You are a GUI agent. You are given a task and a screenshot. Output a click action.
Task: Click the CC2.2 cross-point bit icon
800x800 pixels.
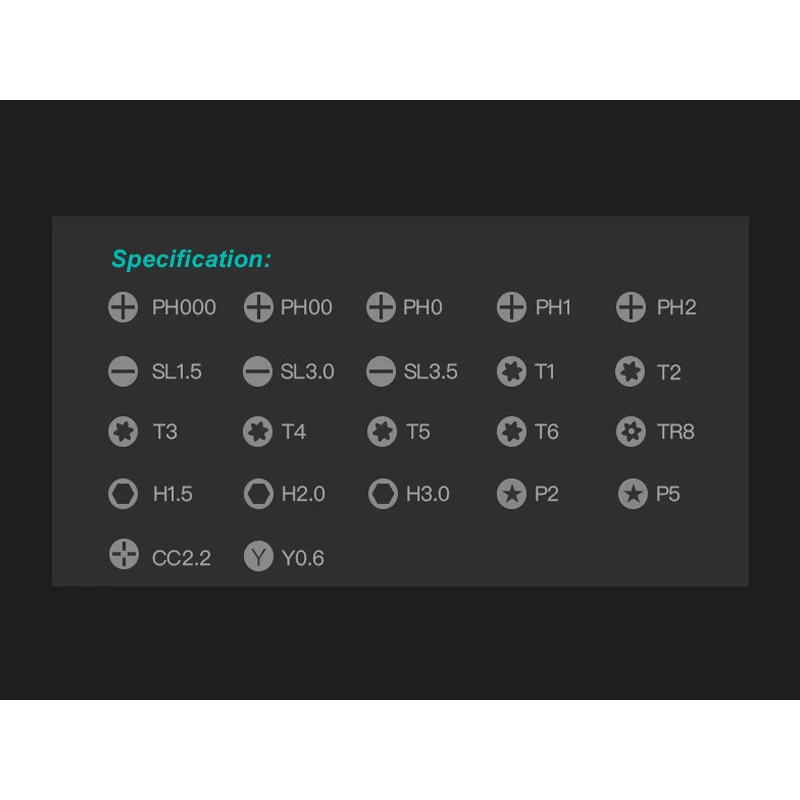124,555
